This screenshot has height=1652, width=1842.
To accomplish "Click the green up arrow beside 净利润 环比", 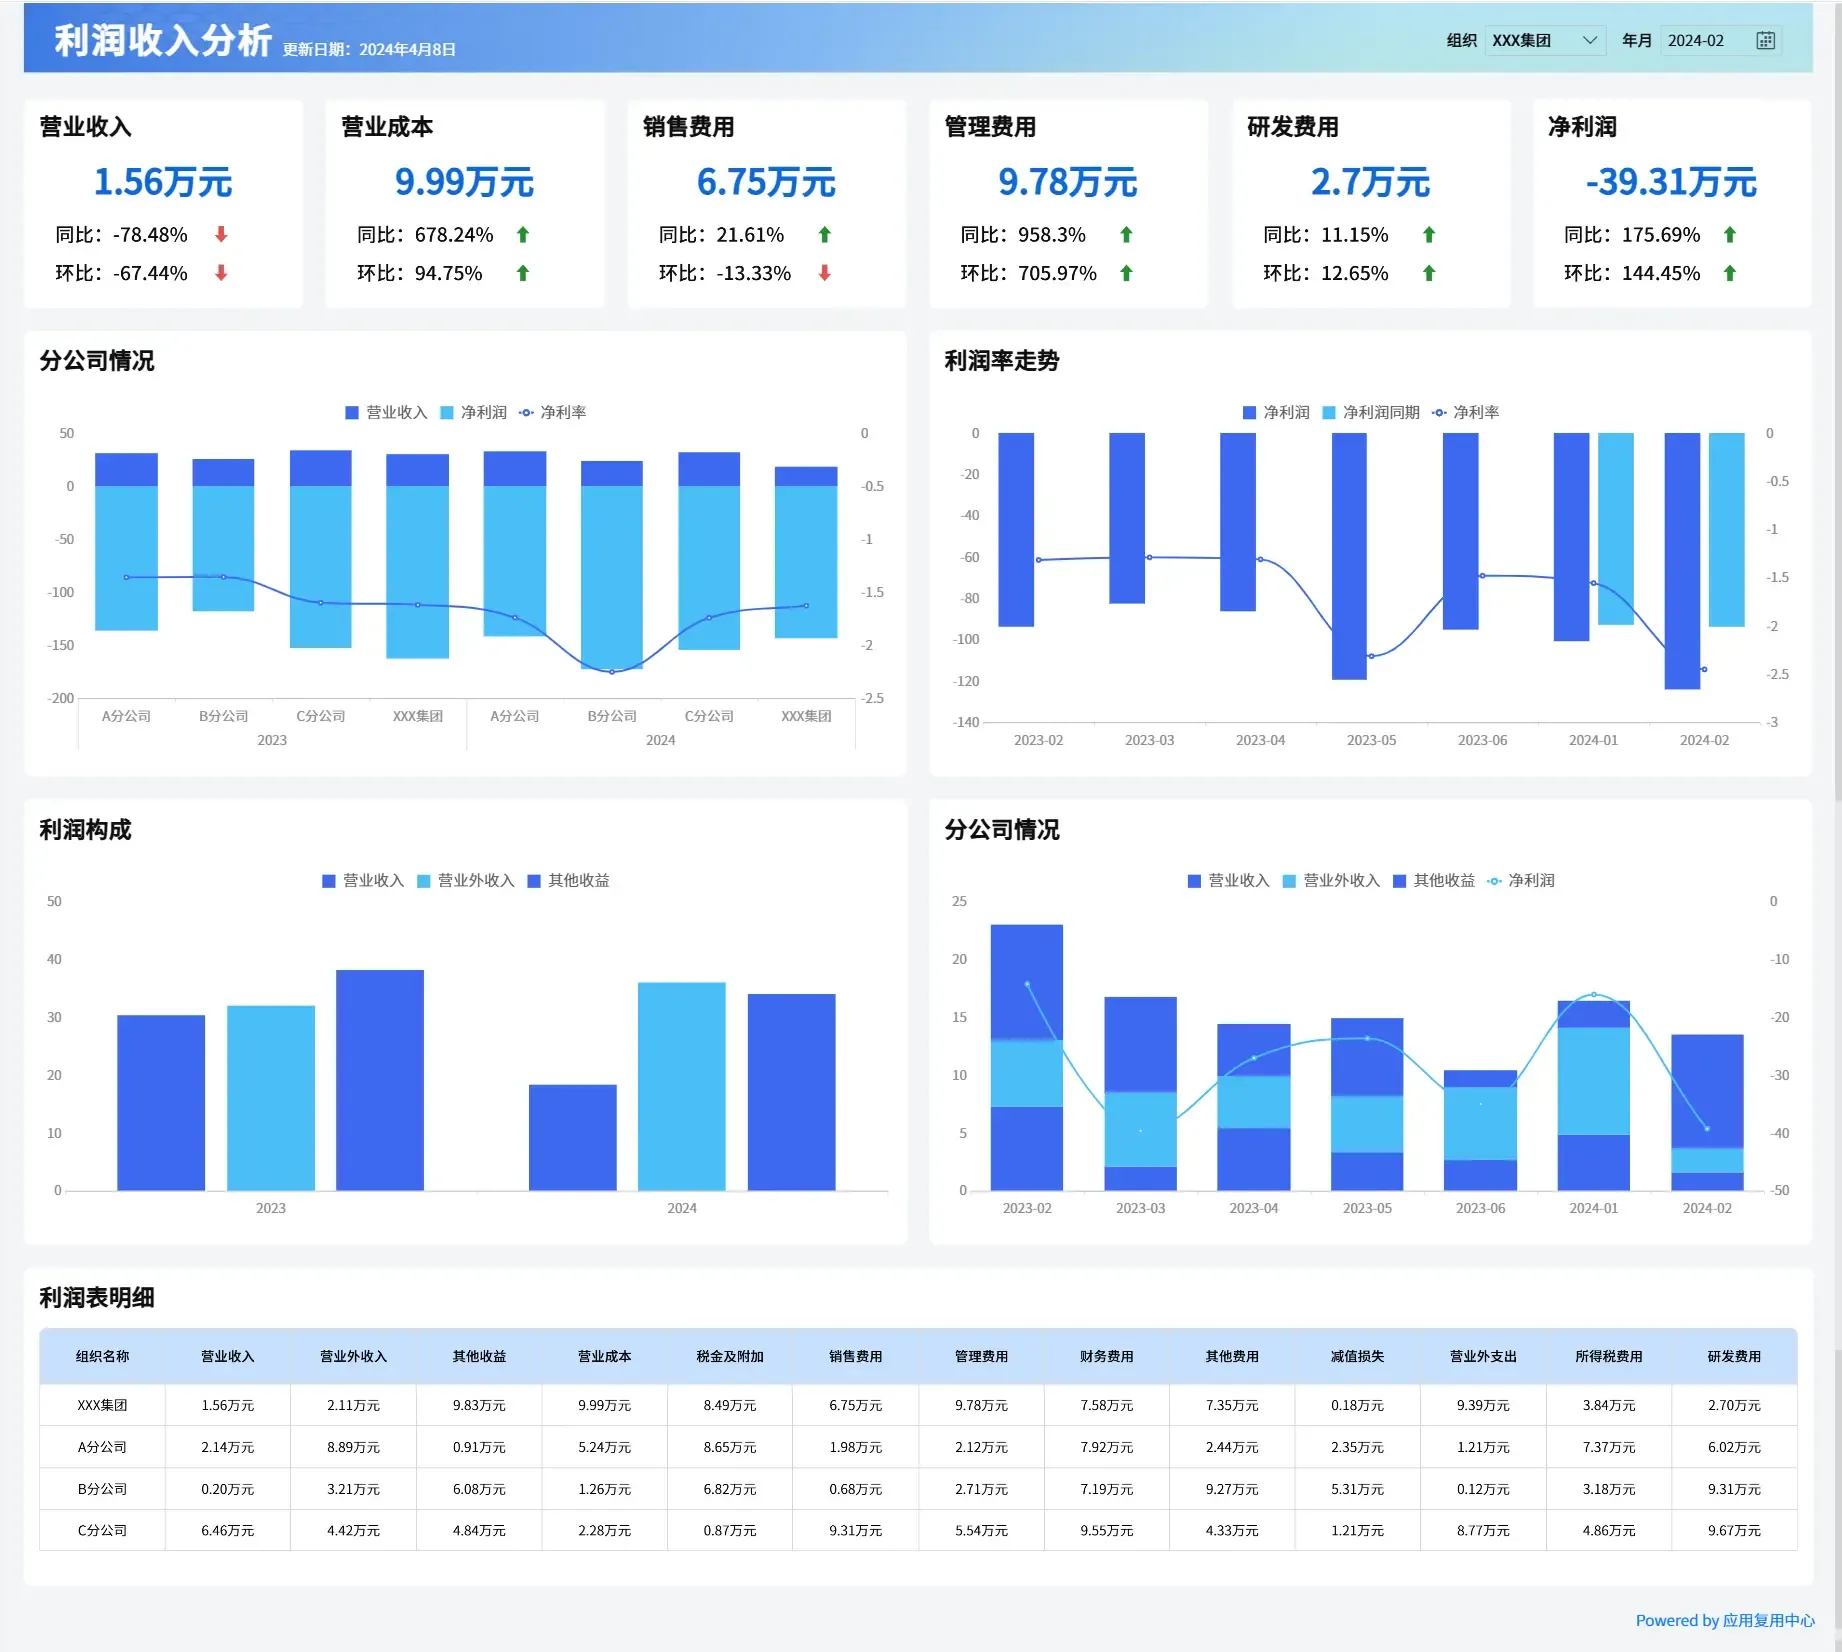I will [1730, 272].
